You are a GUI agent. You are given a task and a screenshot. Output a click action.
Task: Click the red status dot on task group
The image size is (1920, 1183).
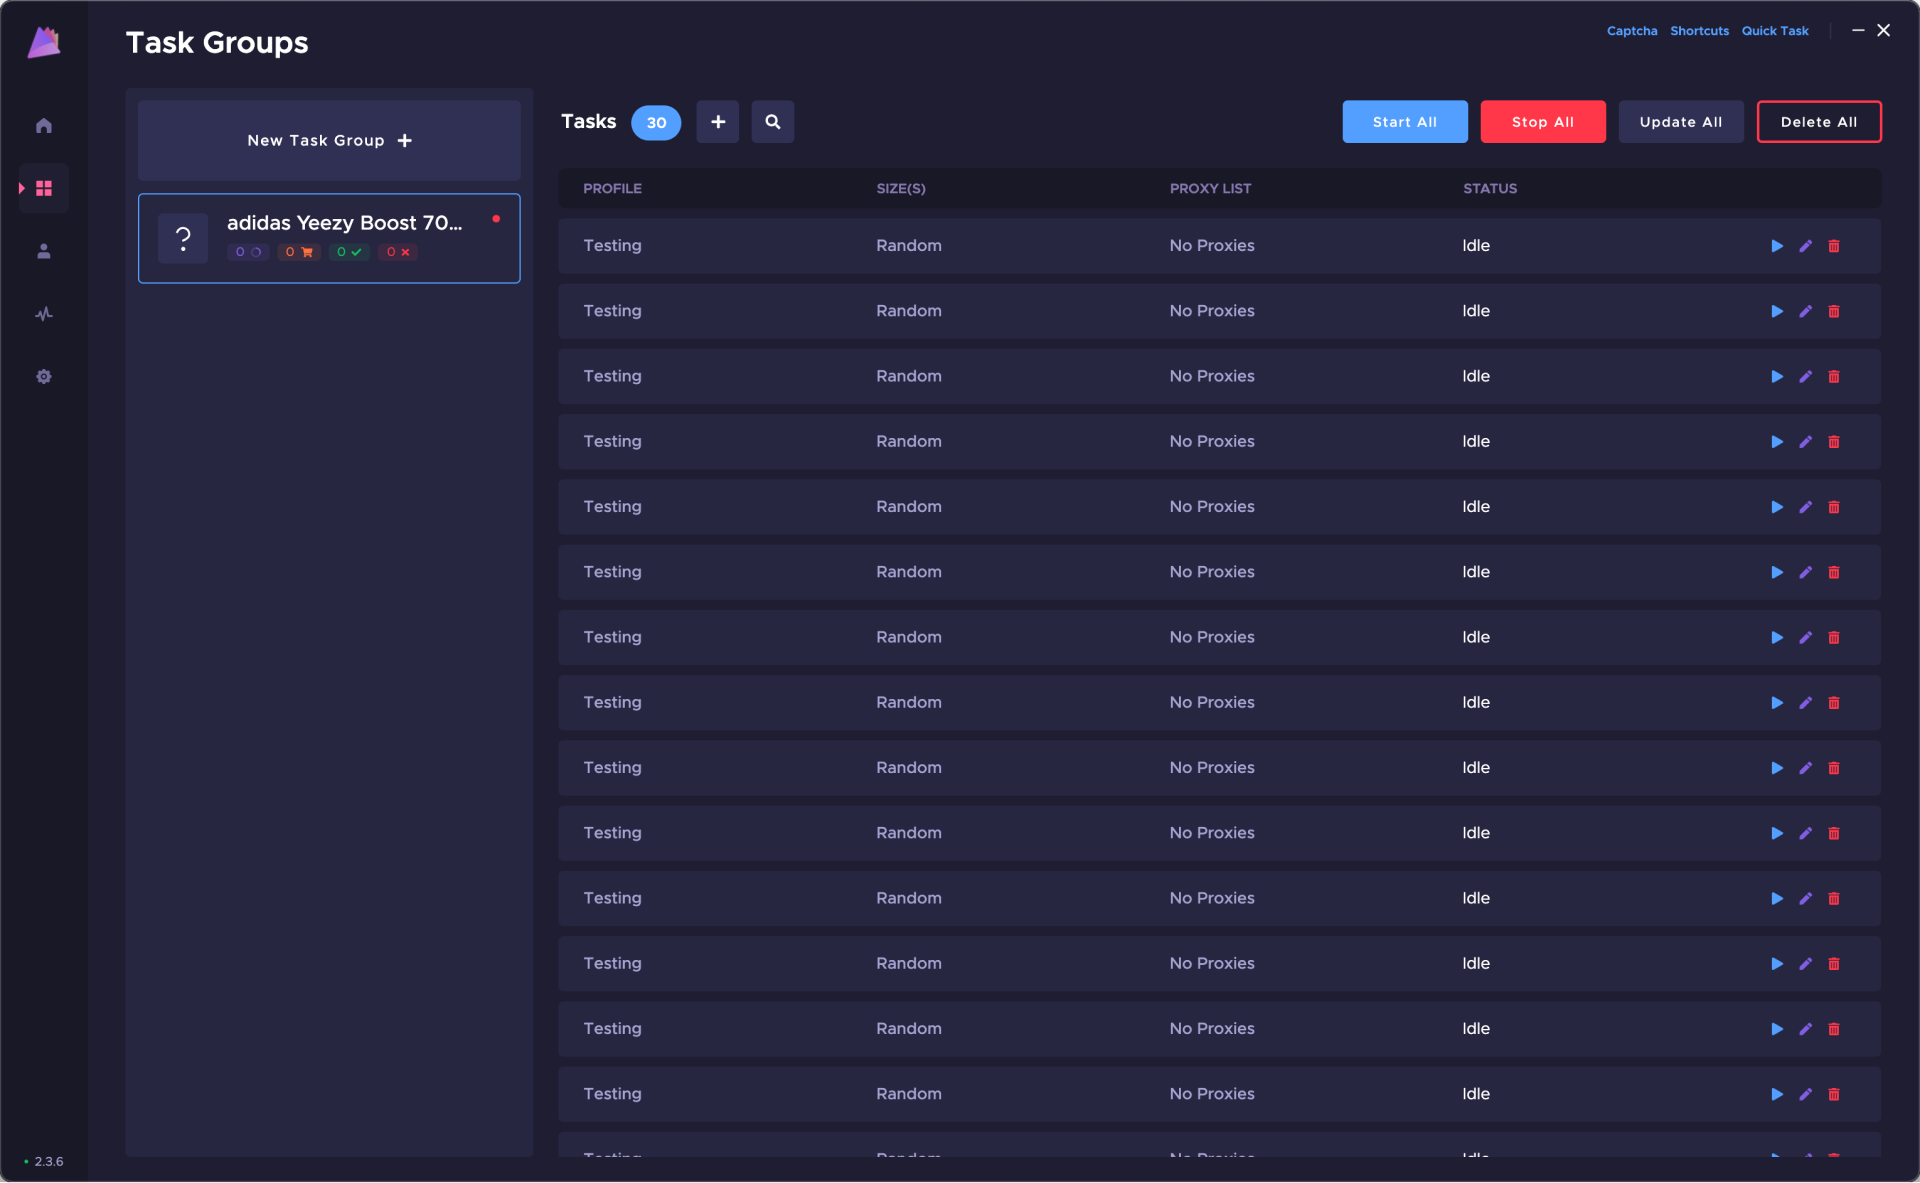495,218
